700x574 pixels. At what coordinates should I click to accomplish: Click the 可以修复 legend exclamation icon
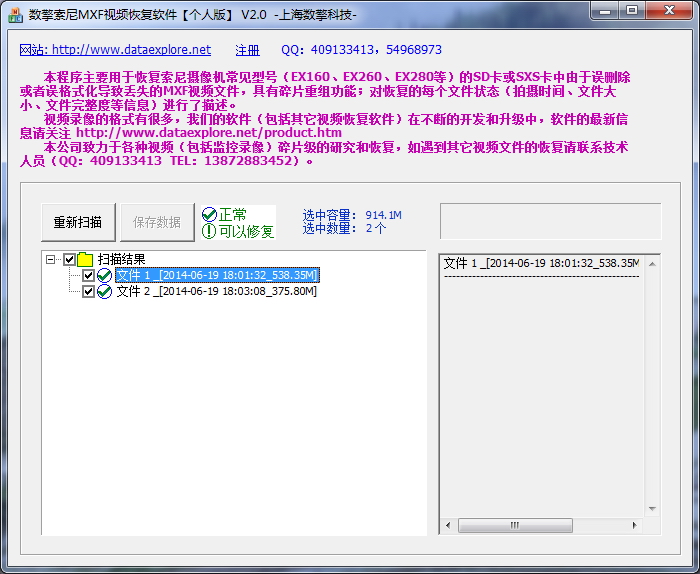(209, 231)
